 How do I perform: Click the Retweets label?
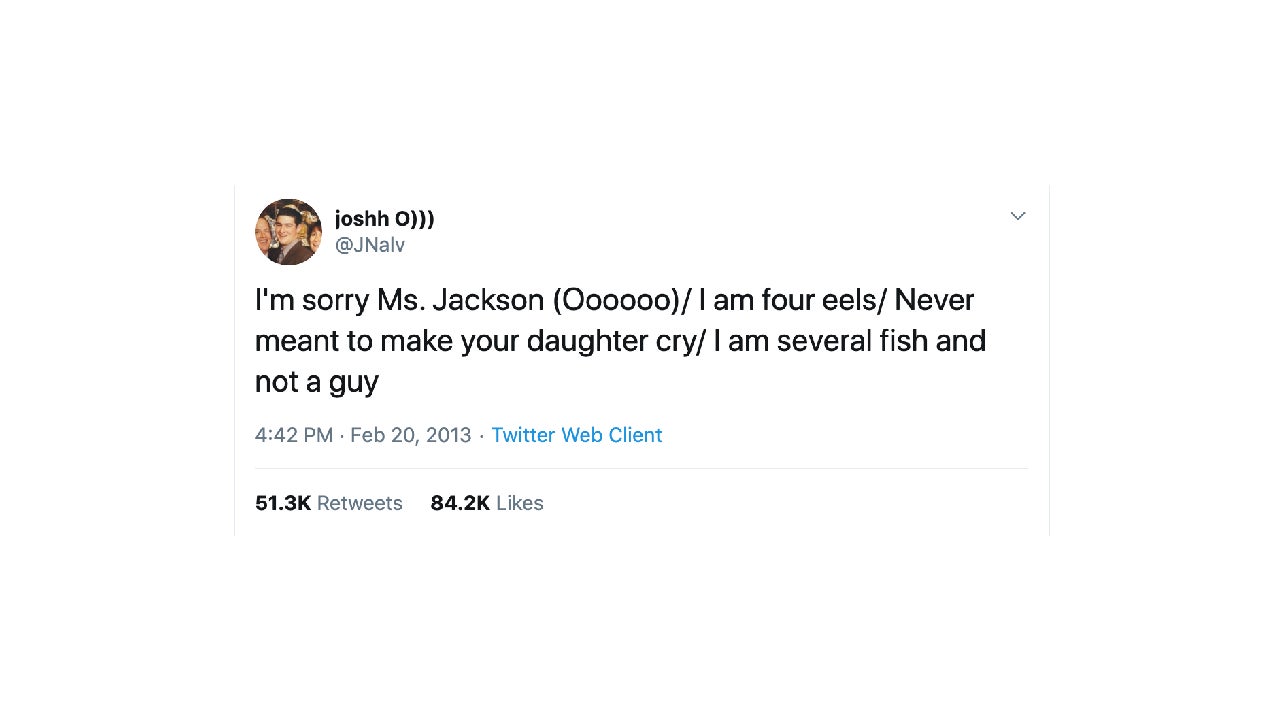pos(360,503)
